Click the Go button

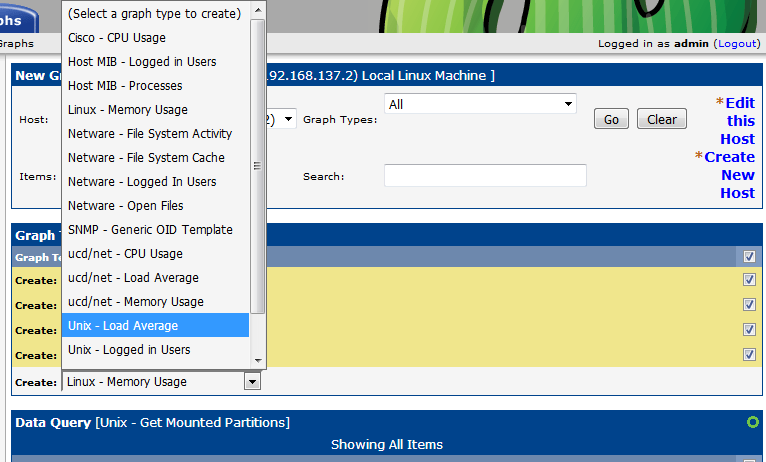pos(611,119)
